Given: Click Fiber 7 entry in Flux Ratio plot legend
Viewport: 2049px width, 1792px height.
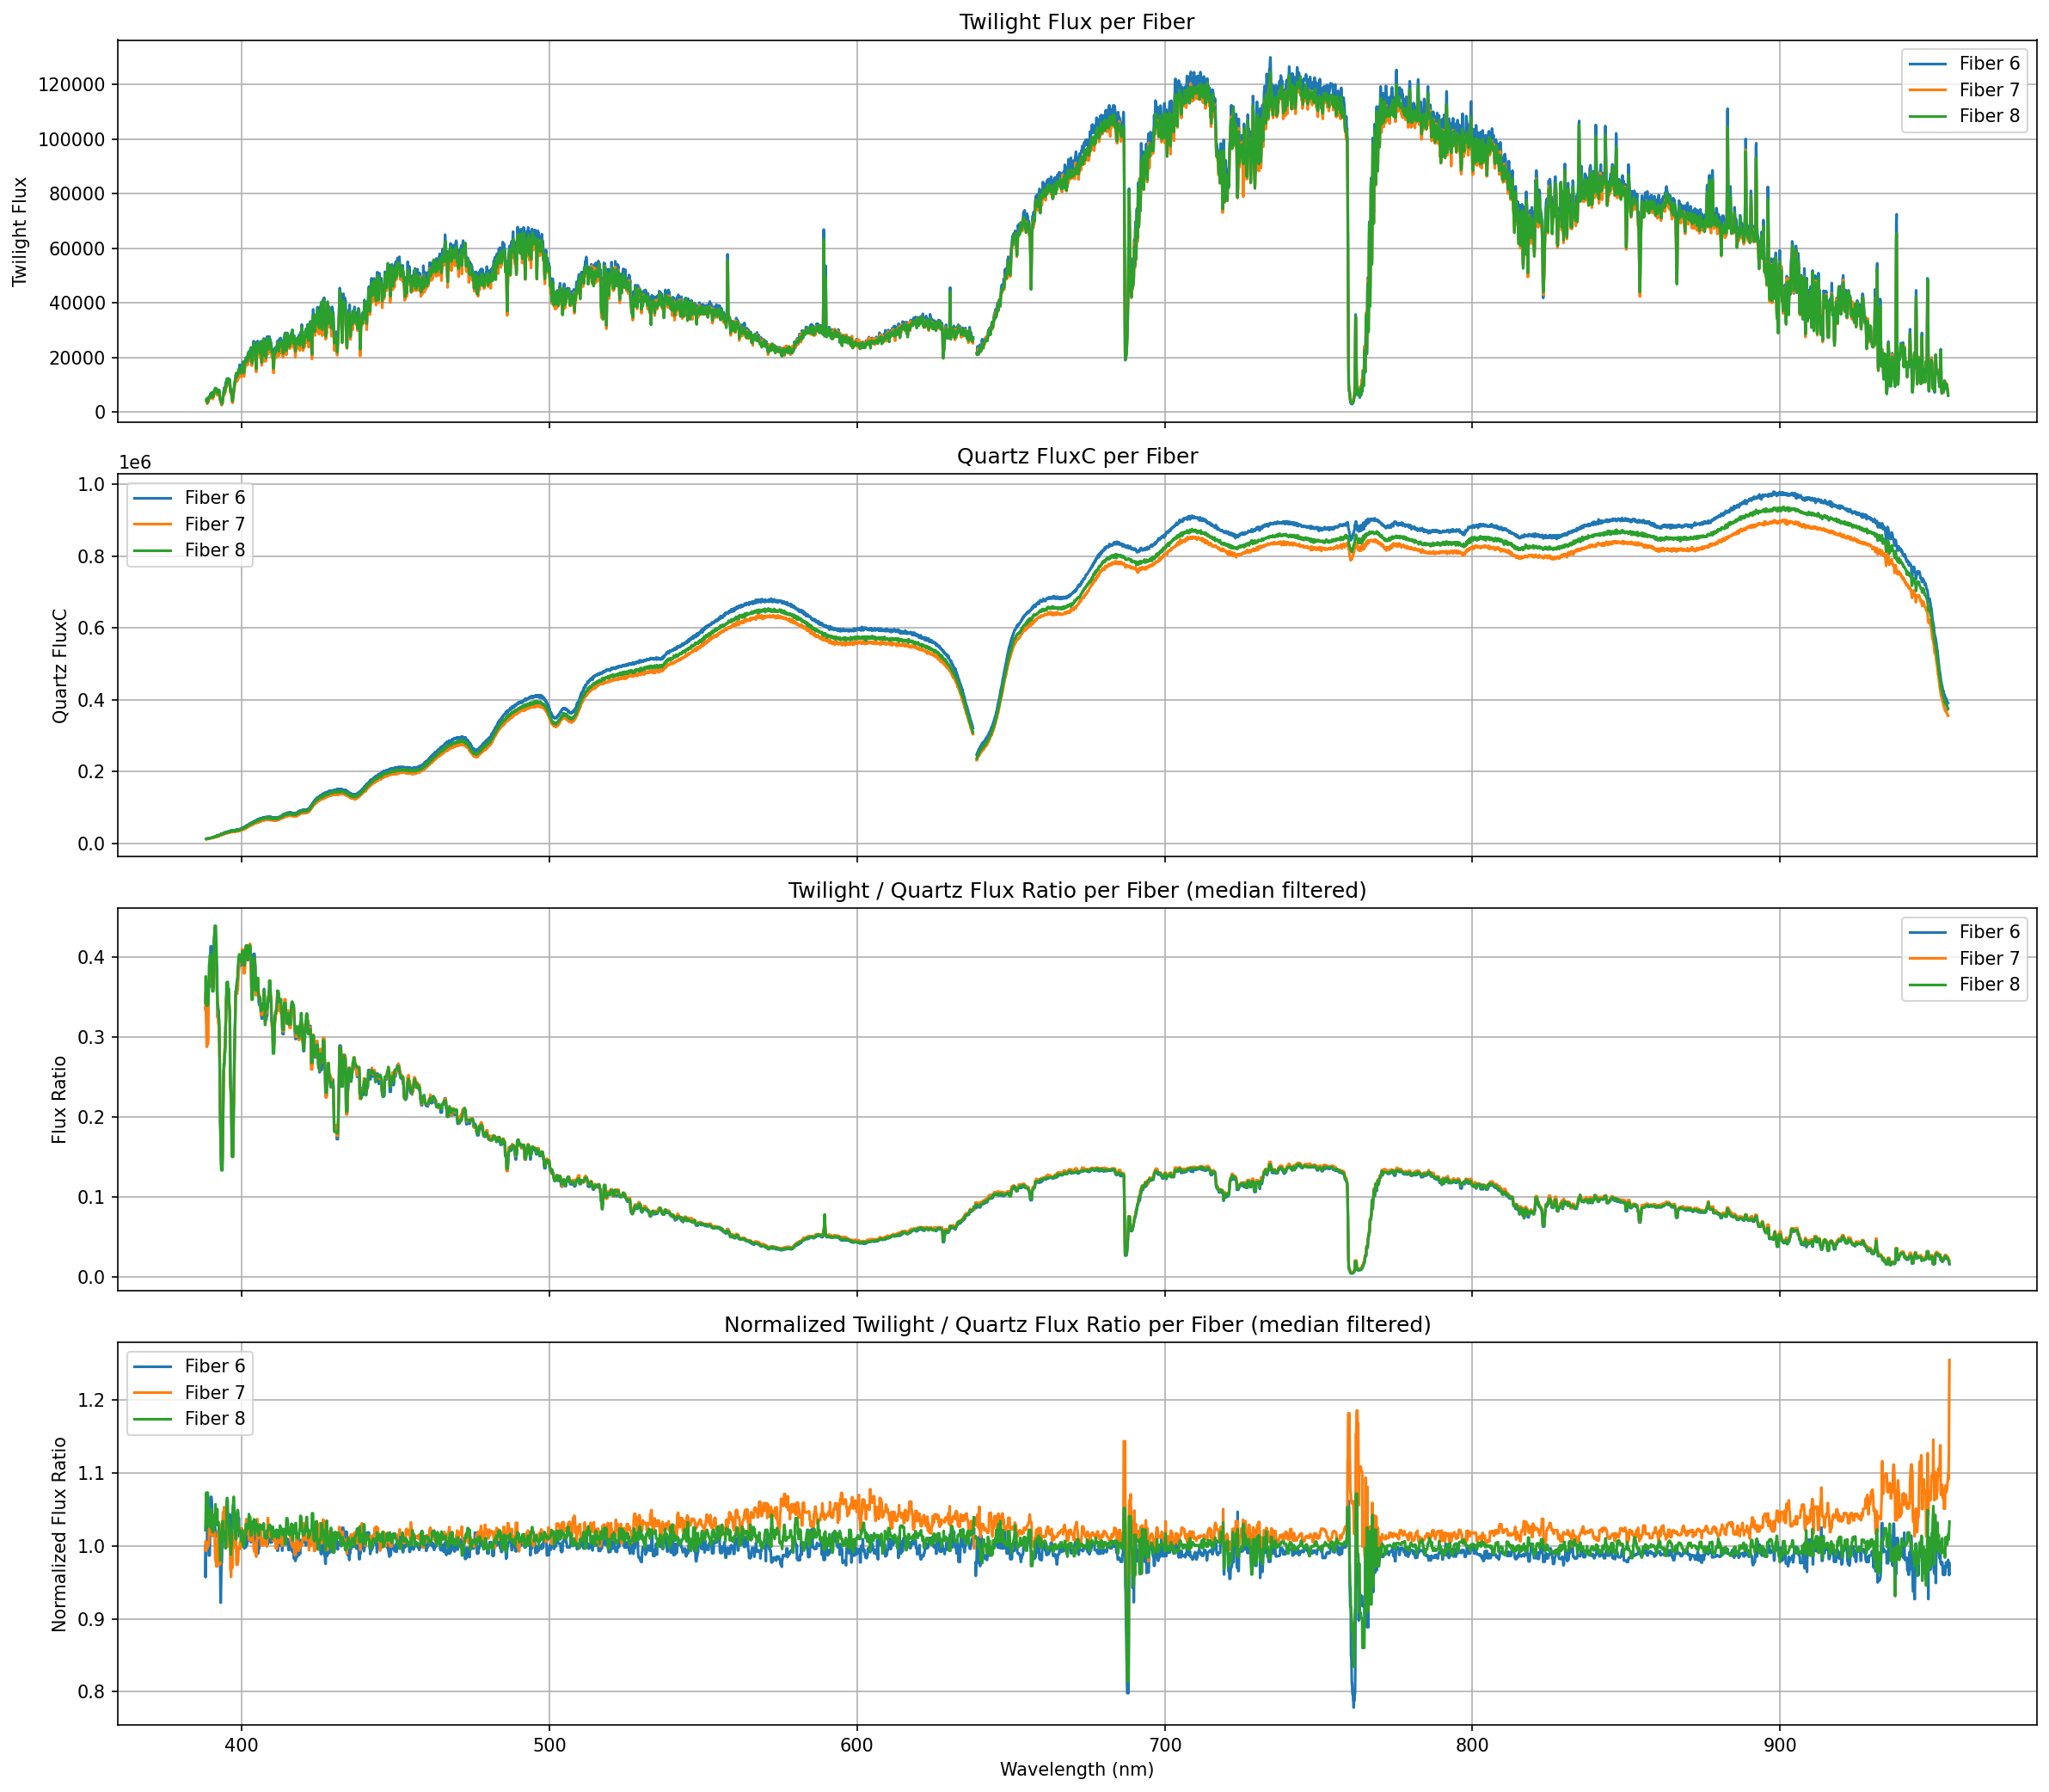Looking at the screenshot, I should coord(1988,958).
